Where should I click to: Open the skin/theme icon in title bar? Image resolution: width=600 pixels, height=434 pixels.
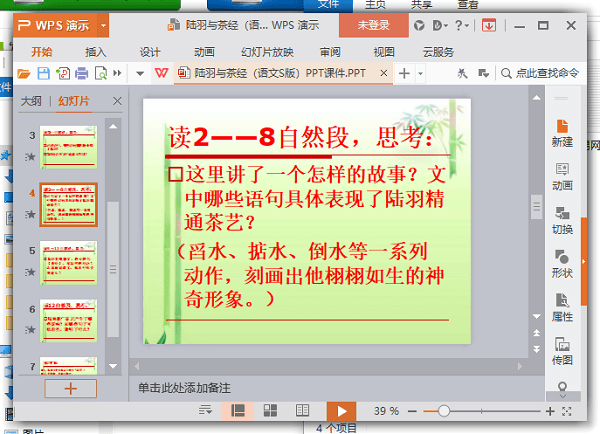pos(419,26)
